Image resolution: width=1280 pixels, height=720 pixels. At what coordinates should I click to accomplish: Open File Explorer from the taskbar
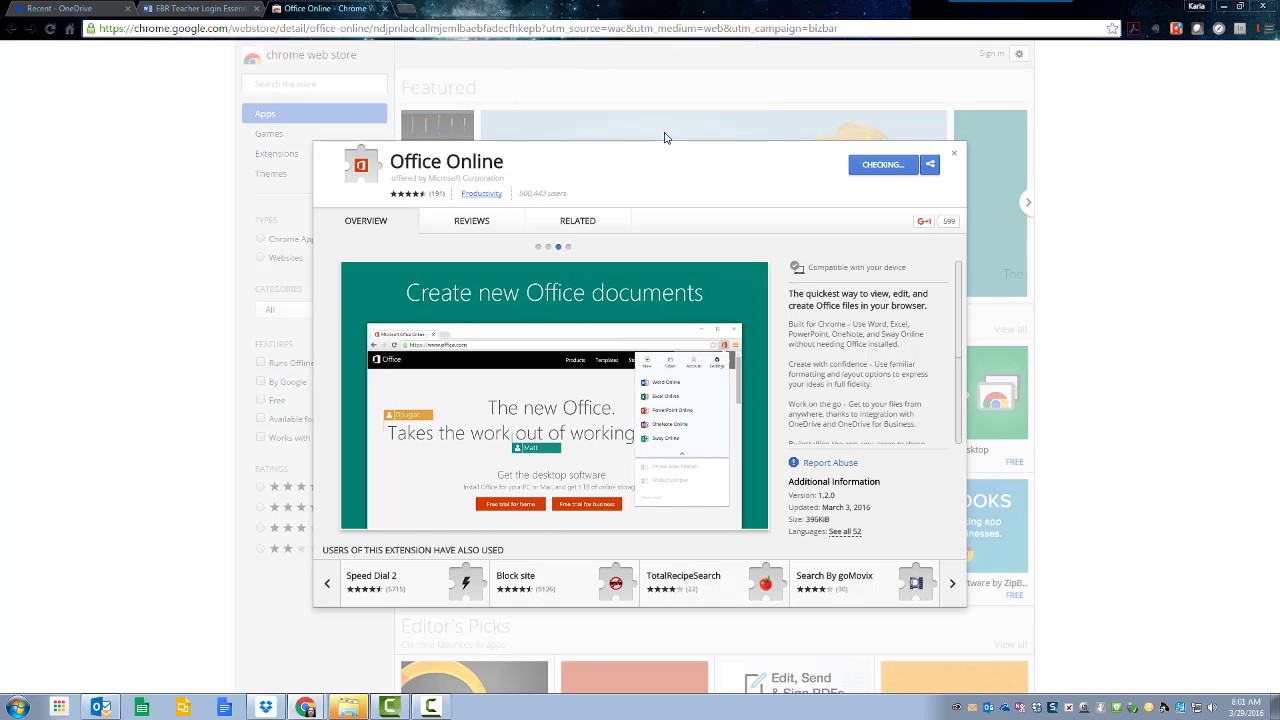[x=348, y=707]
